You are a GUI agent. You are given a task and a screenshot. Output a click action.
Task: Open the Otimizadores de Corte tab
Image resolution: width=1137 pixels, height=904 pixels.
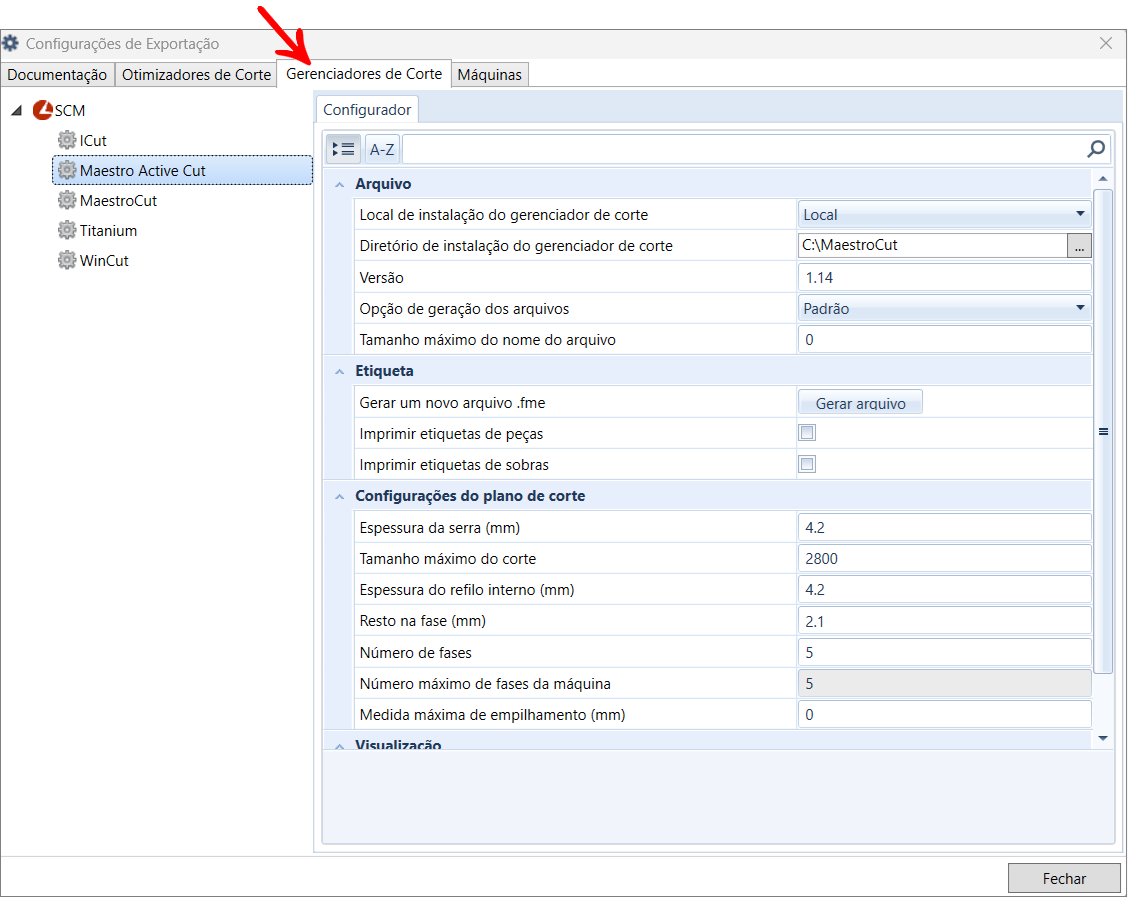click(196, 75)
